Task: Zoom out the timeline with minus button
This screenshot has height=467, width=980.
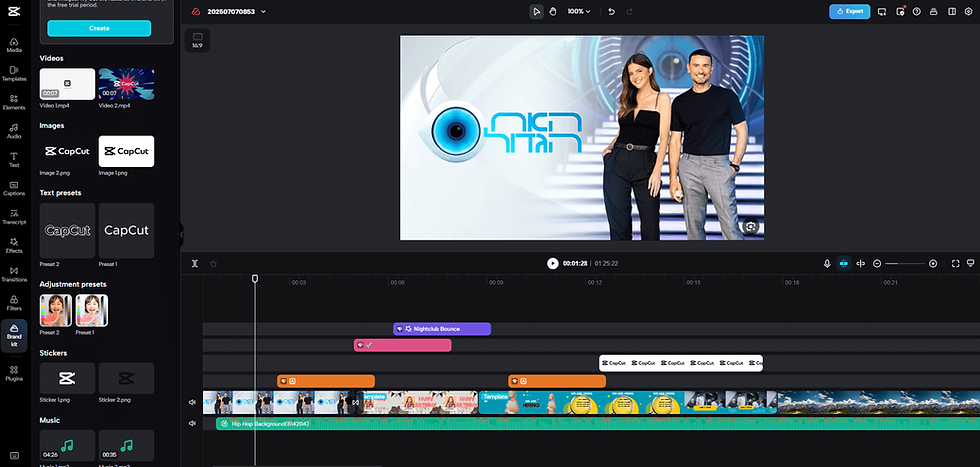Action: [x=877, y=264]
